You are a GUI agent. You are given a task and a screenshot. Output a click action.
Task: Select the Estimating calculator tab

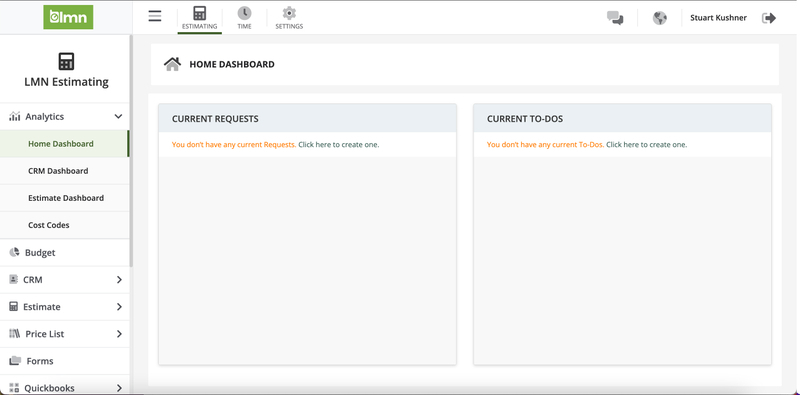pyautogui.click(x=199, y=18)
